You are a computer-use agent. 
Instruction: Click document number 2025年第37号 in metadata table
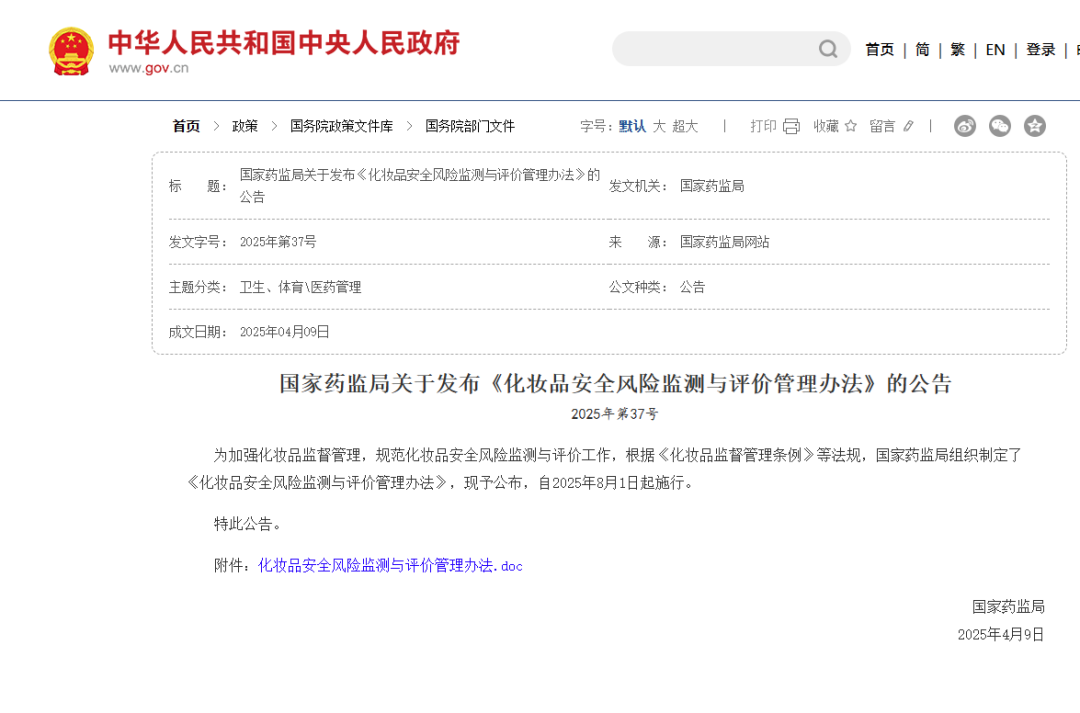(x=278, y=242)
